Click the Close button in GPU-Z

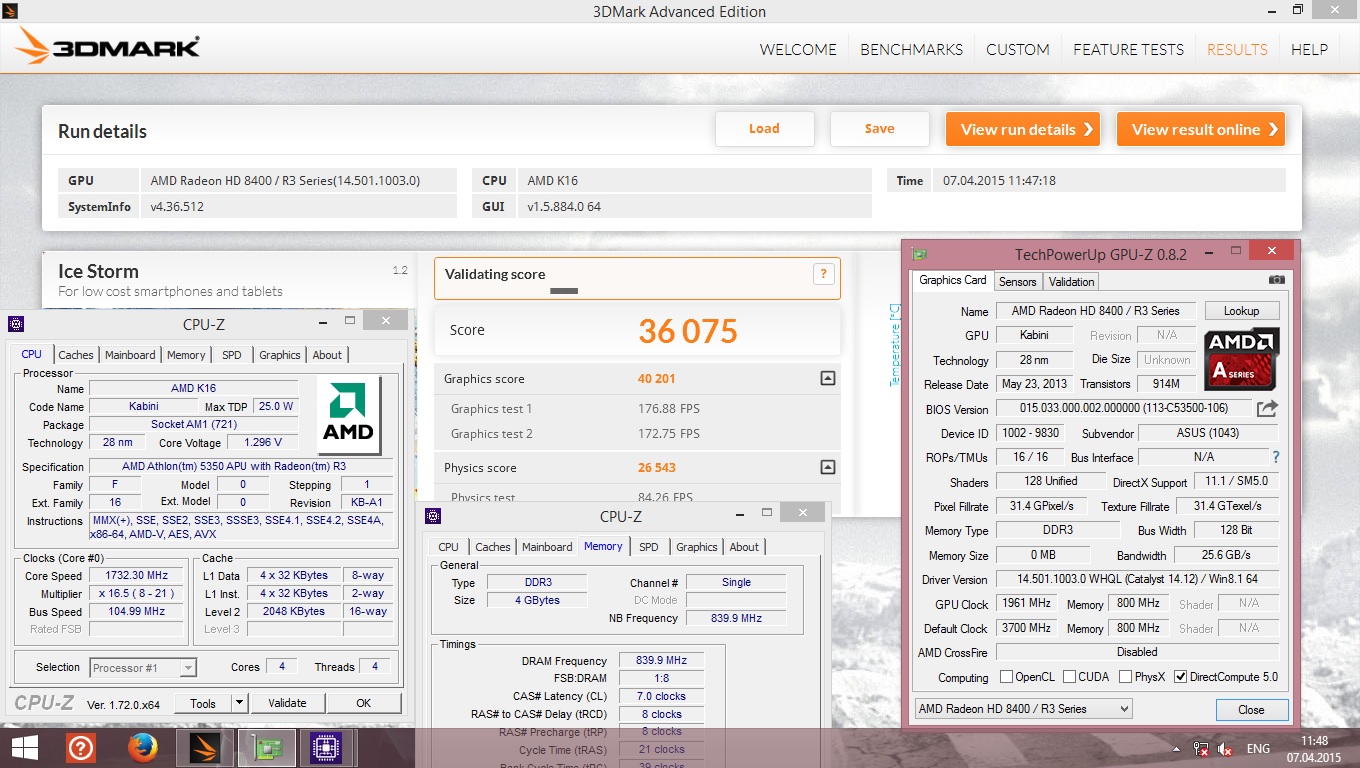tap(1251, 709)
